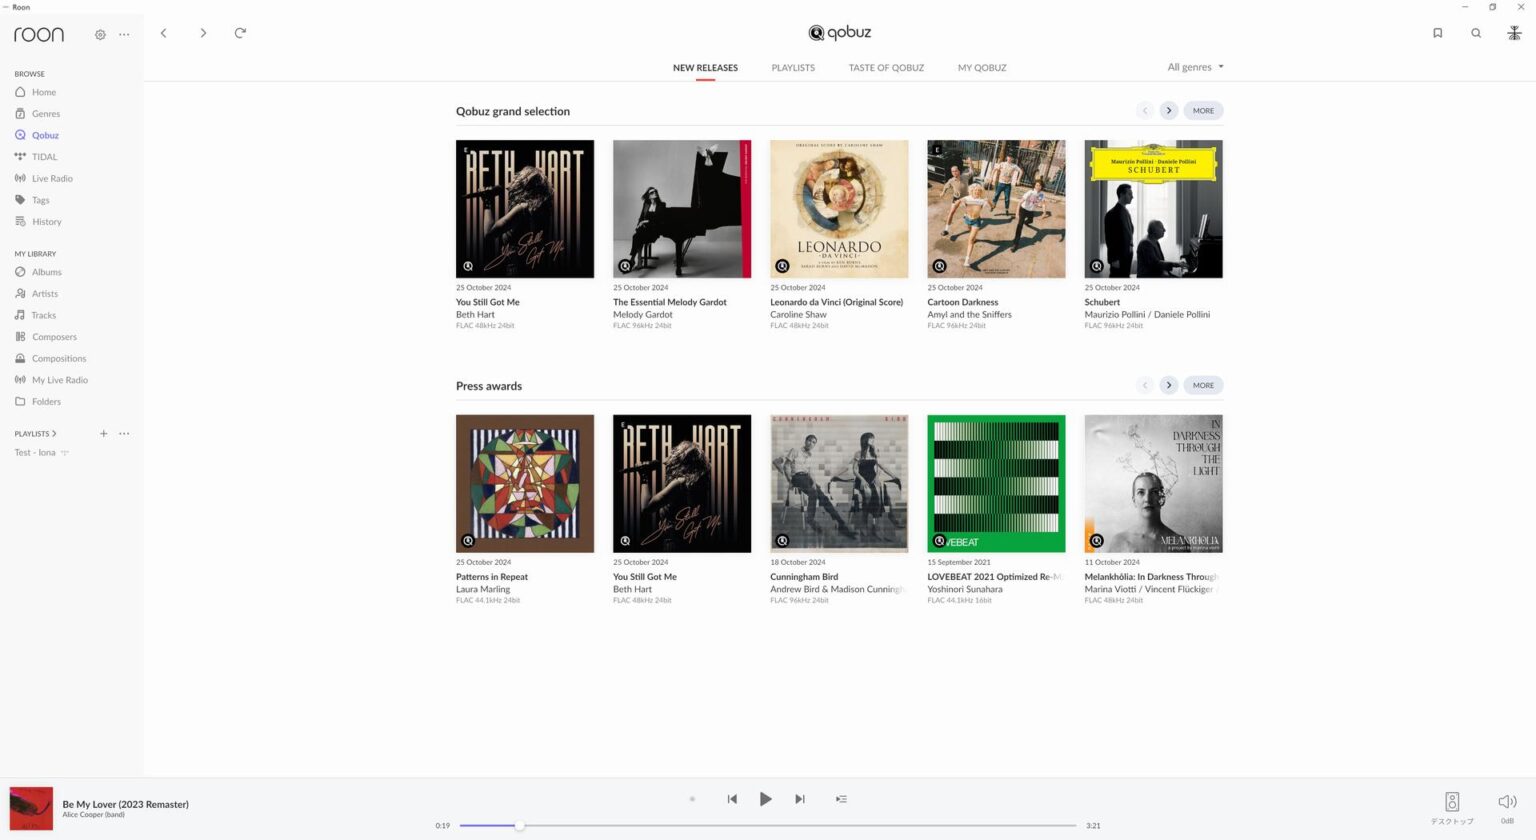Toggle the volume control speaker icon

click(x=1506, y=800)
